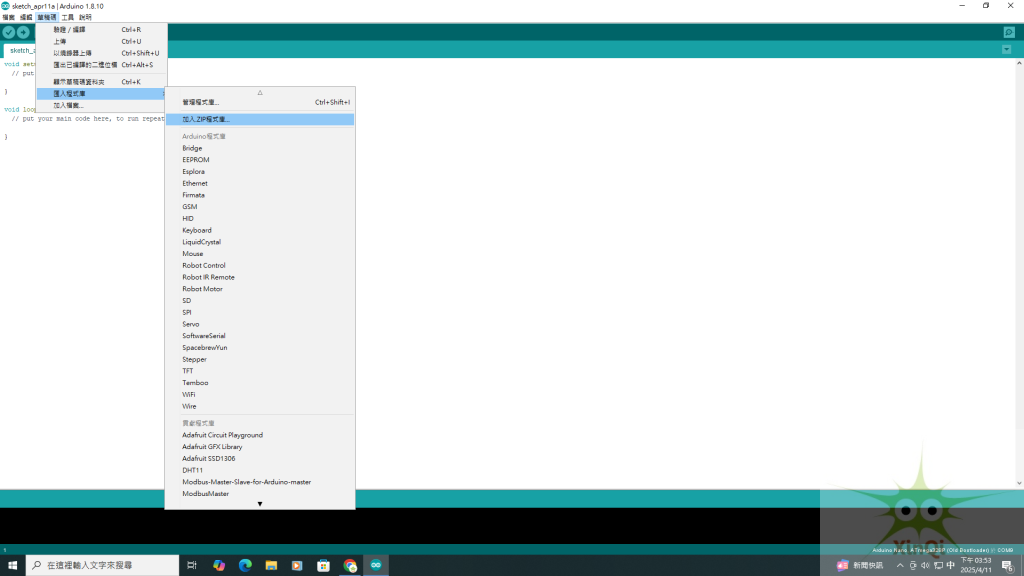Choose the Ctrl+Shift+U programmer upload entry
1024x576 pixels.
[101, 53]
